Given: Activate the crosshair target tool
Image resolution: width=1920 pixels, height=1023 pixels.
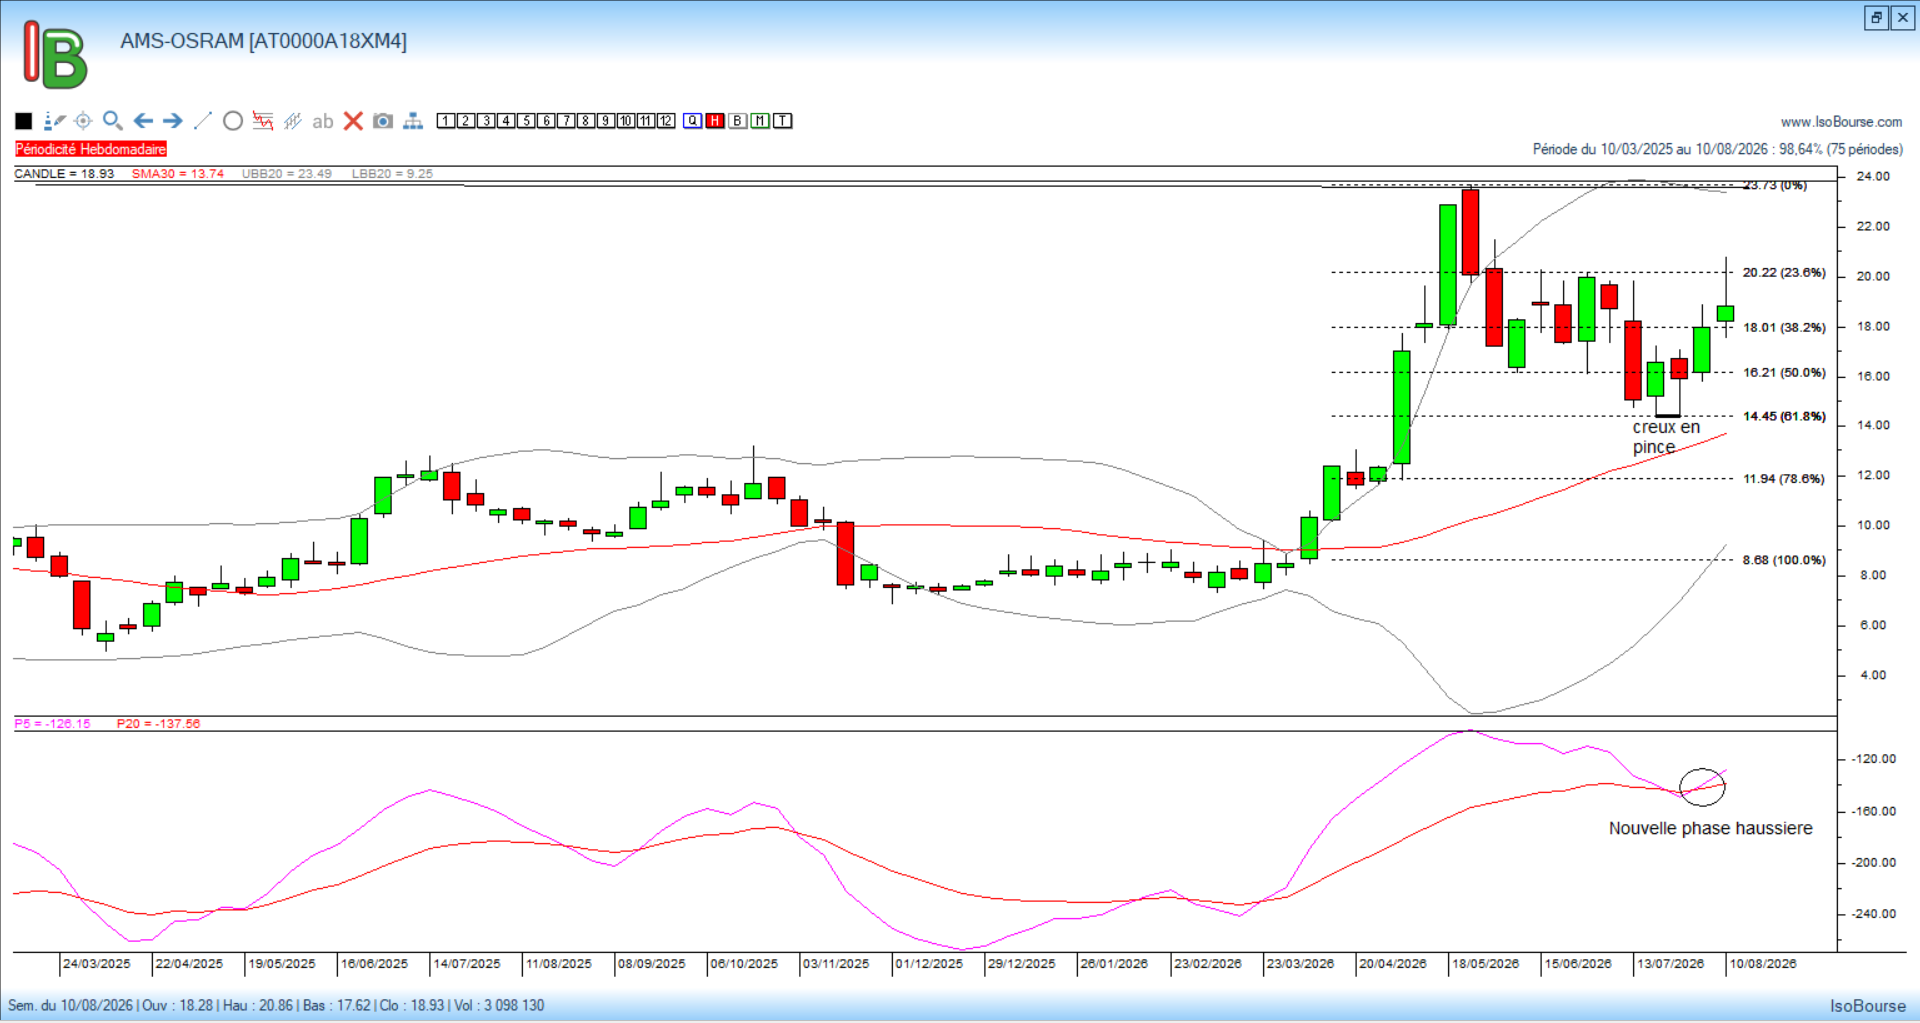Looking at the screenshot, I should (x=83, y=121).
